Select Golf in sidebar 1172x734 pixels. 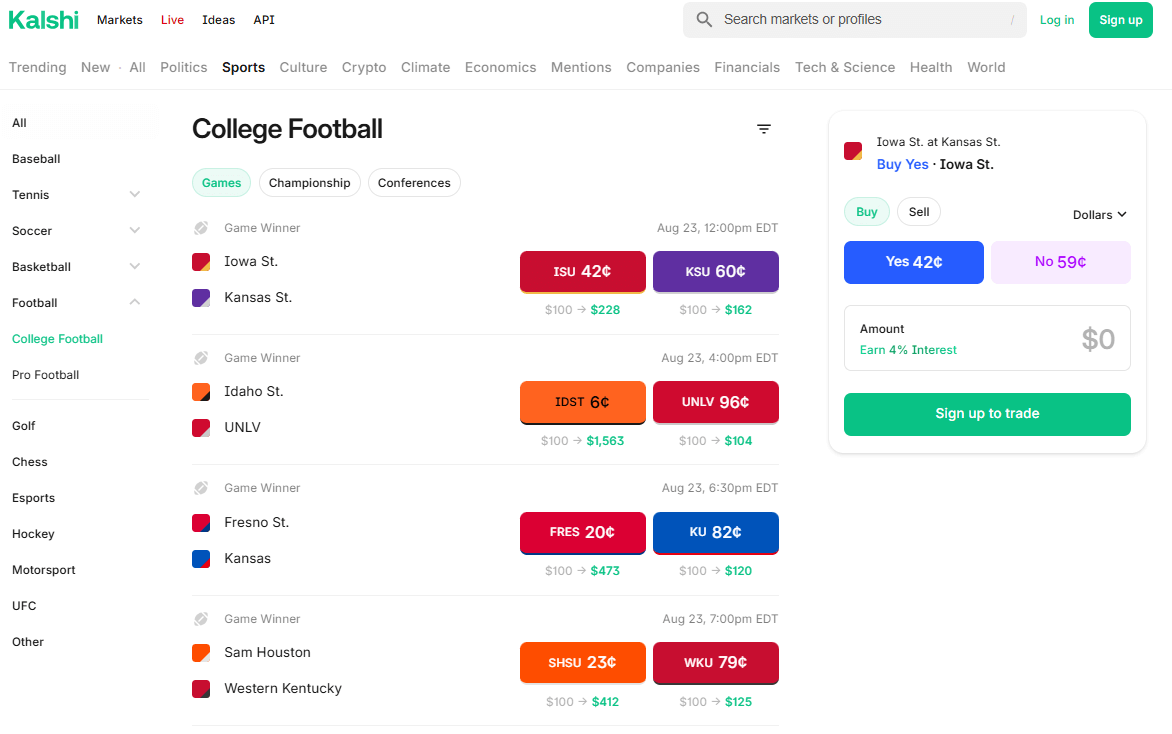pos(23,426)
